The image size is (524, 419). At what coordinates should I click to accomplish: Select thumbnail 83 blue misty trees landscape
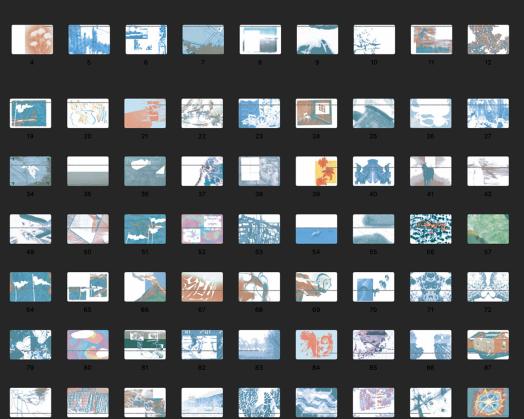click(259, 345)
